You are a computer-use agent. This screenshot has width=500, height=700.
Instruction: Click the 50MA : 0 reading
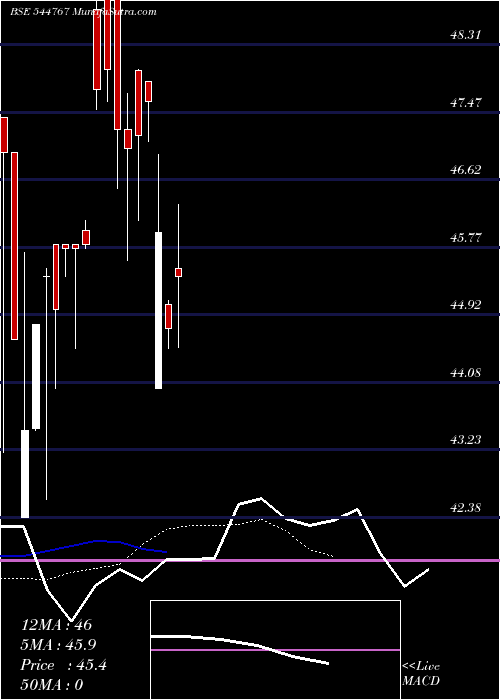point(52,685)
